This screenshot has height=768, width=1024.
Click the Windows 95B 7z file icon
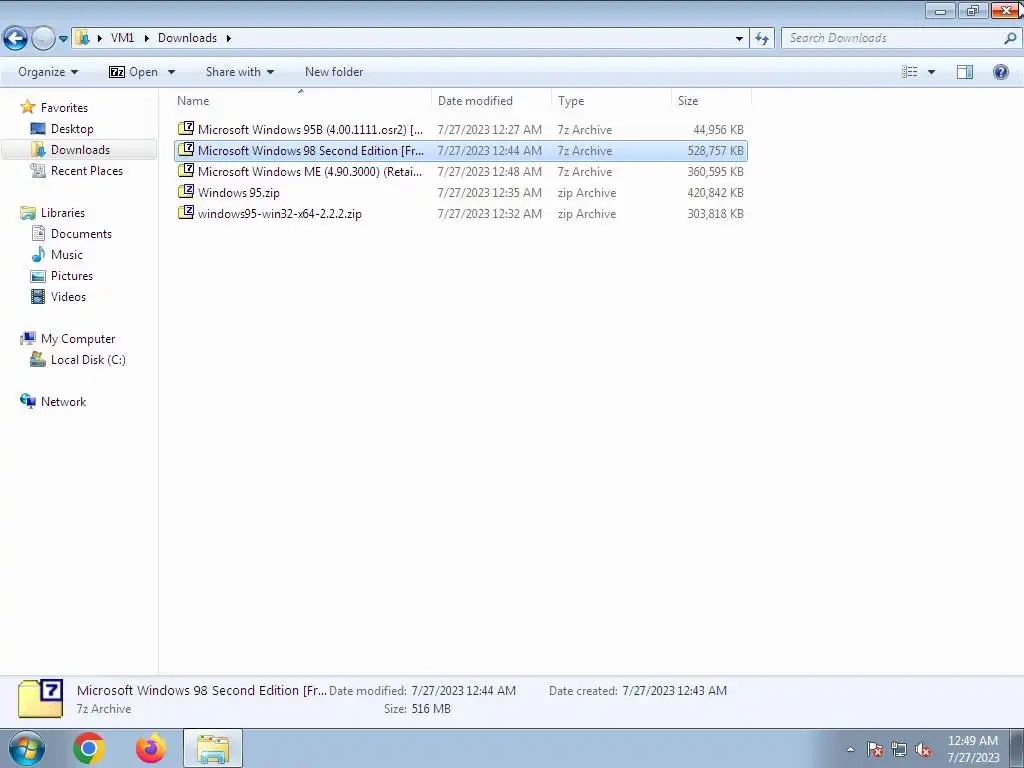coord(186,129)
